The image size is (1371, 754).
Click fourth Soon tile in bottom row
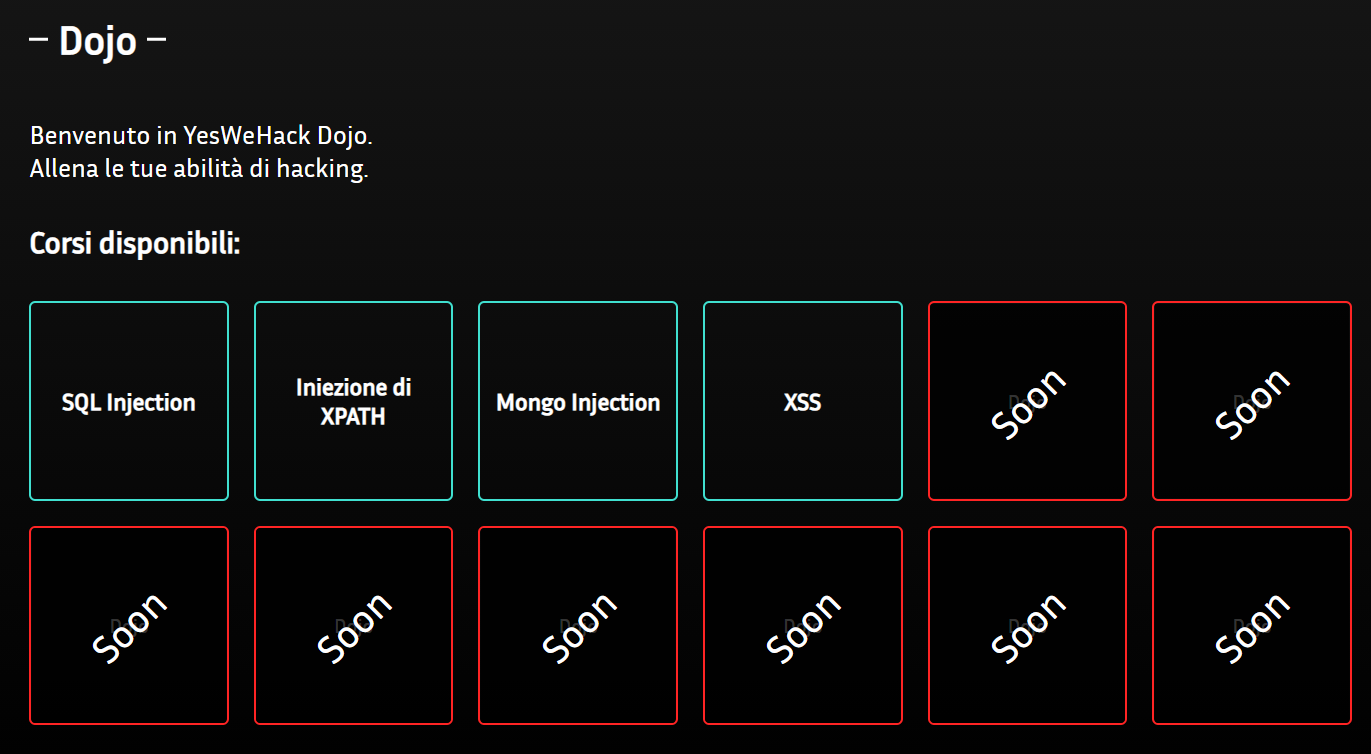point(803,625)
